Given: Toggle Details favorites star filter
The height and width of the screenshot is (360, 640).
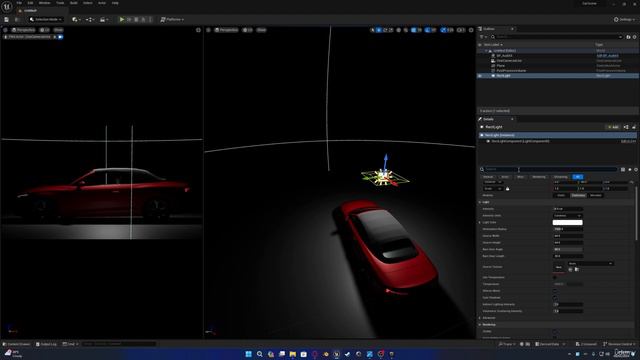Looking at the screenshot, I should click(630, 169).
